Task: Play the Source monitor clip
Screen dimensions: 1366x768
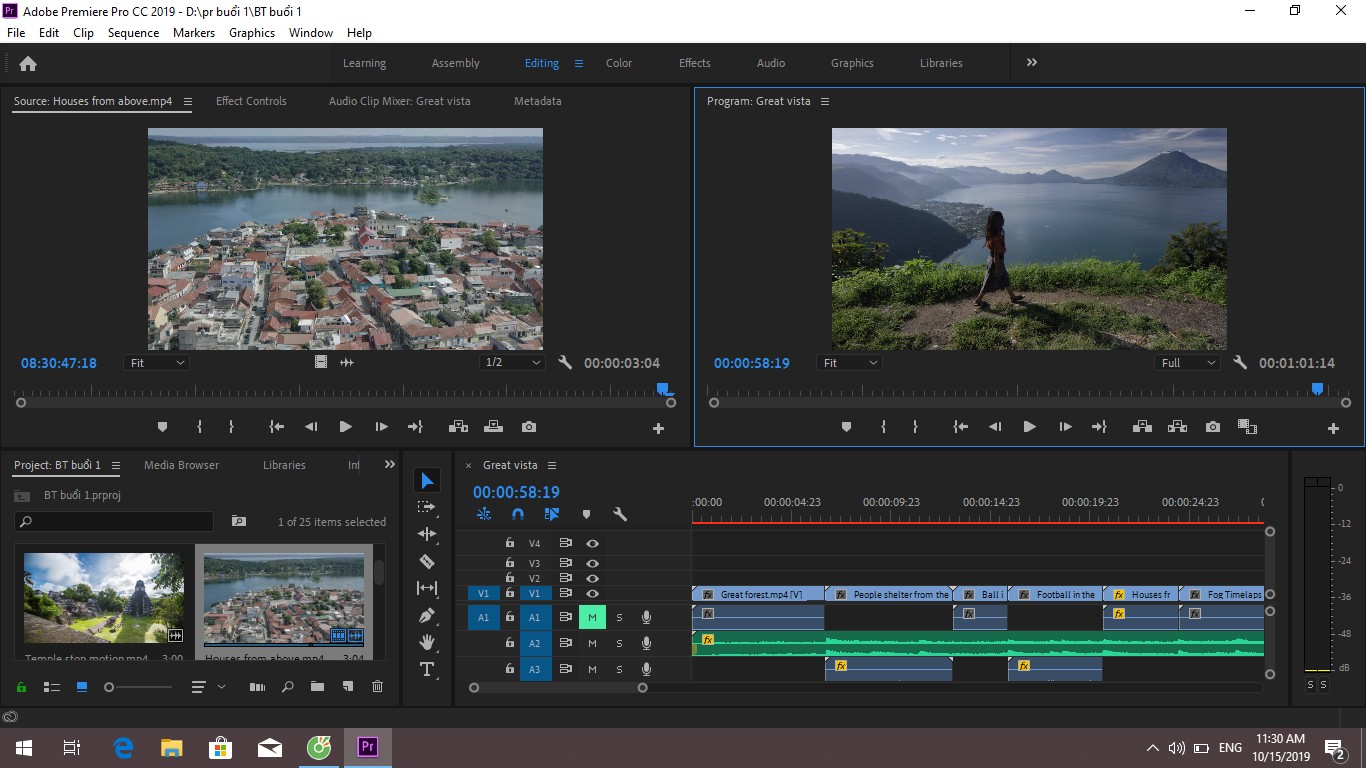Action: (x=345, y=427)
